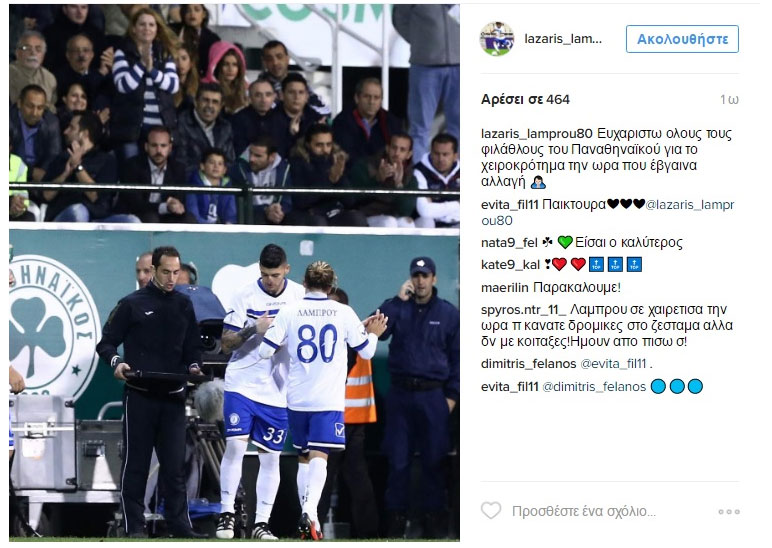This screenshot has width=772, height=548.
Task: Open lazaris_lam... username in post header
Action: point(563,39)
